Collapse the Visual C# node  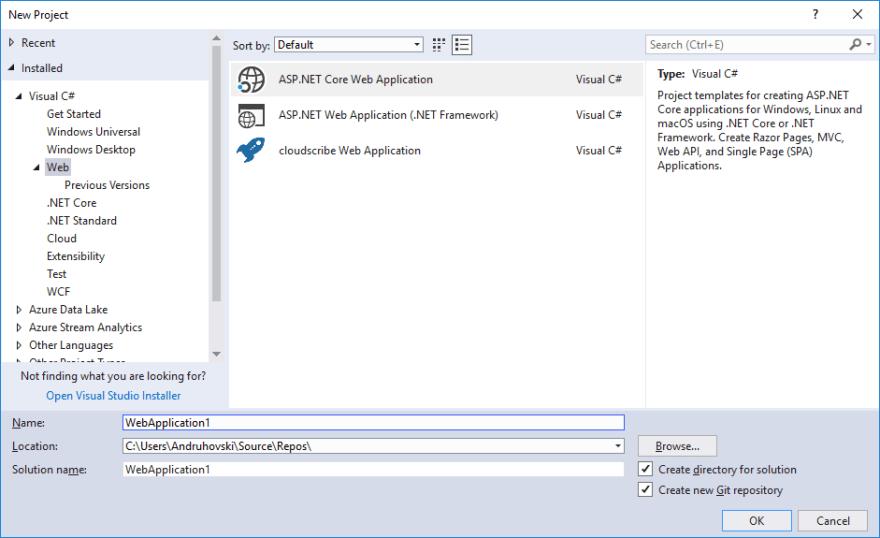point(19,96)
